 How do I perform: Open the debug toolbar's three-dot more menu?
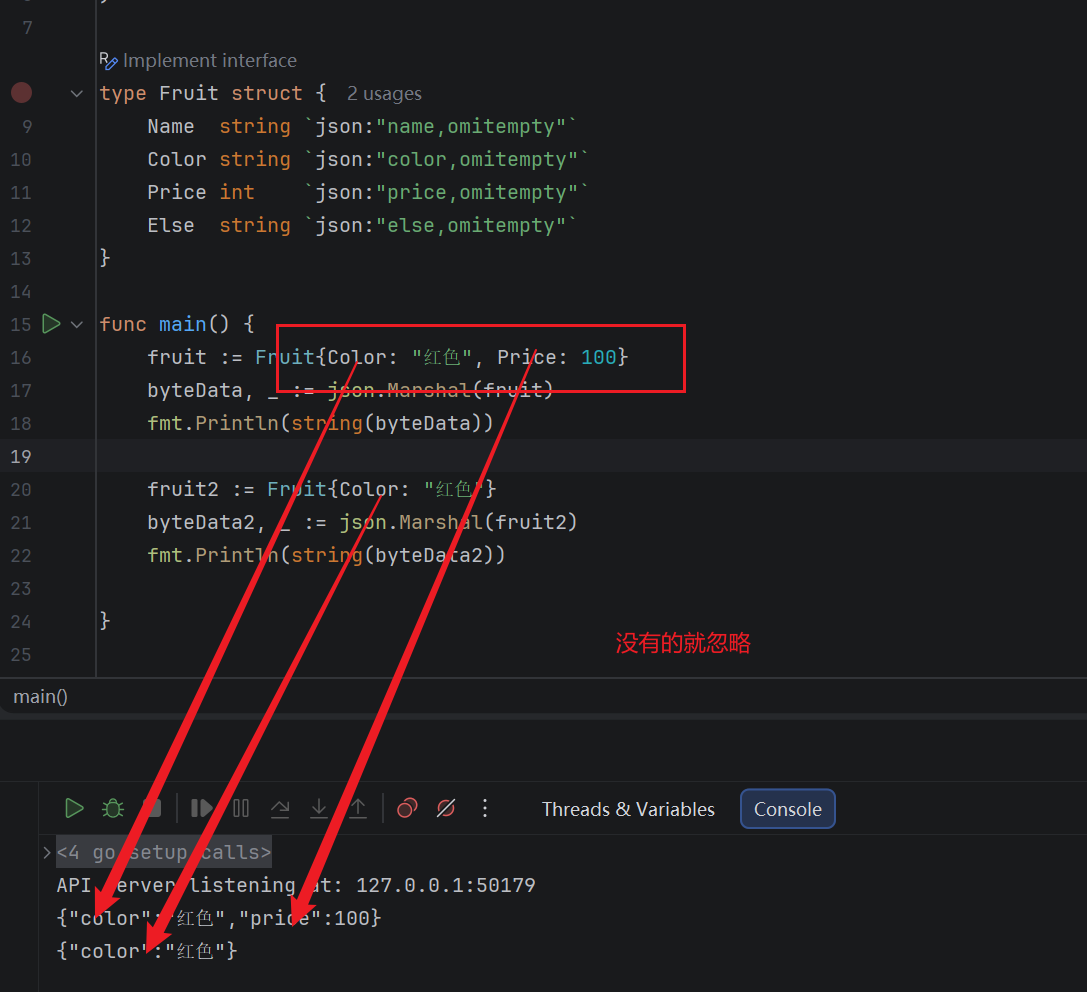click(x=485, y=808)
